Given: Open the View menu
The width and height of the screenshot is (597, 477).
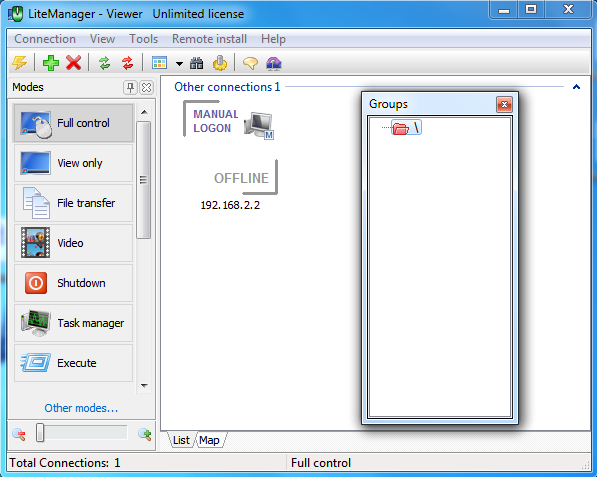Looking at the screenshot, I should [102, 39].
